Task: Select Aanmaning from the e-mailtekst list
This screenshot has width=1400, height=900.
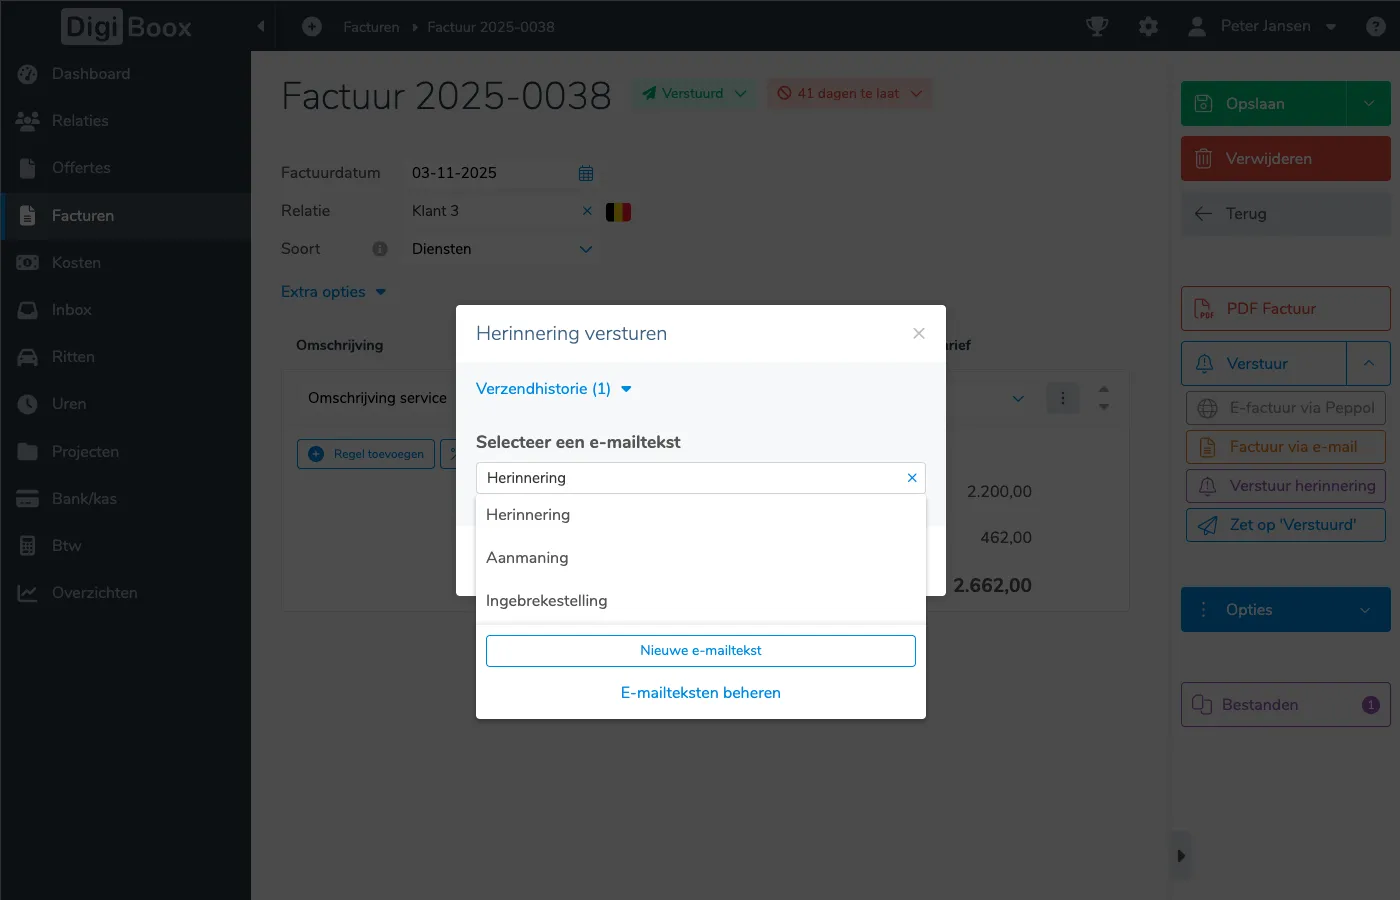Action: 527,558
